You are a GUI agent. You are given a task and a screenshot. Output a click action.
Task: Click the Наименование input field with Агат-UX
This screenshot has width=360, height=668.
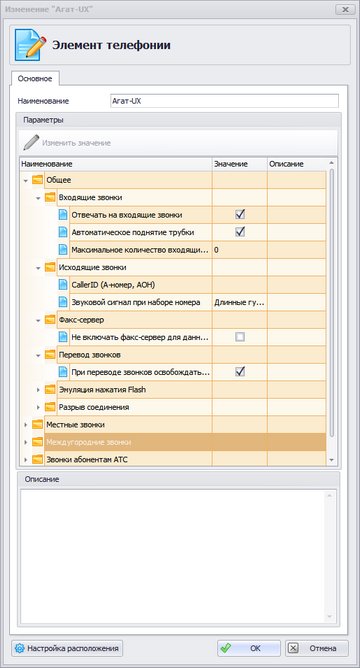[224, 101]
